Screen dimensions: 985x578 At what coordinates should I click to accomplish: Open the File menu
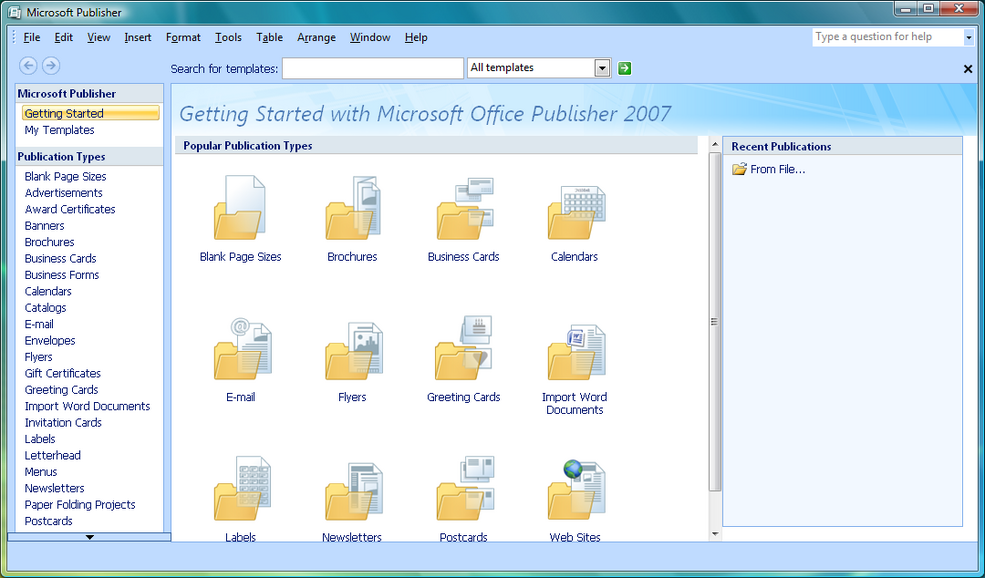pos(31,38)
